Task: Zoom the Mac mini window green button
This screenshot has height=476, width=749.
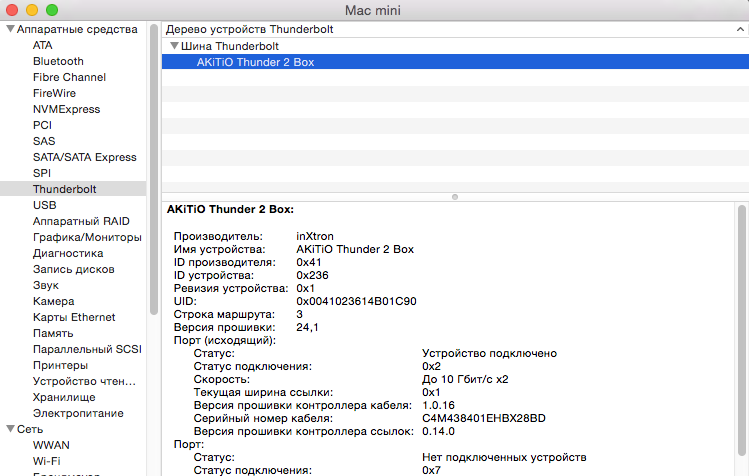Action: (x=52, y=10)
